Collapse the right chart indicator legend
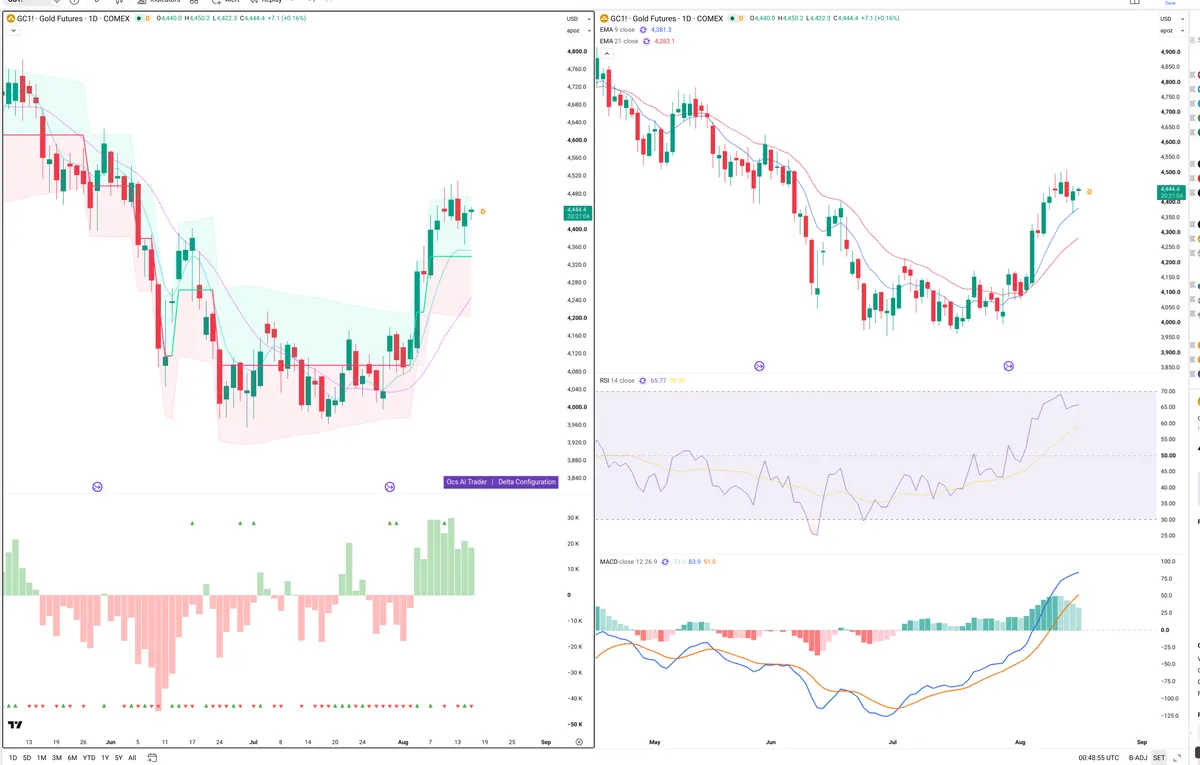This screenshot has height=765, width=1200. (607, 53)
